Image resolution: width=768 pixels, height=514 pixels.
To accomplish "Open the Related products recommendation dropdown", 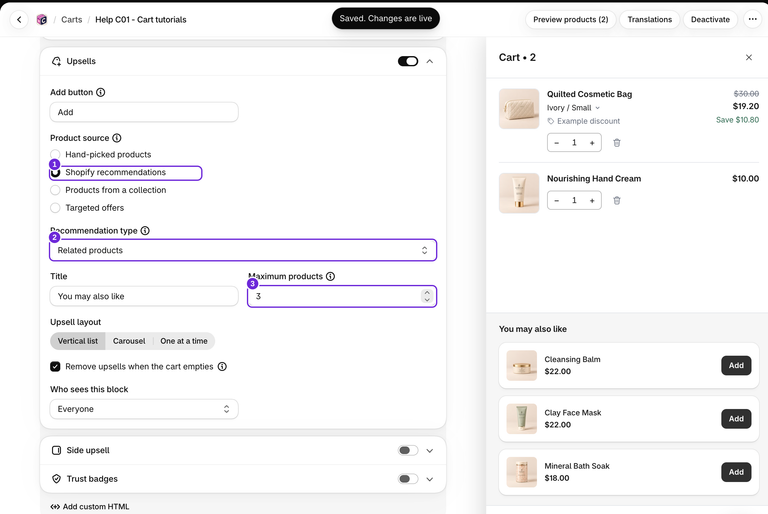I will pos(243,250).
